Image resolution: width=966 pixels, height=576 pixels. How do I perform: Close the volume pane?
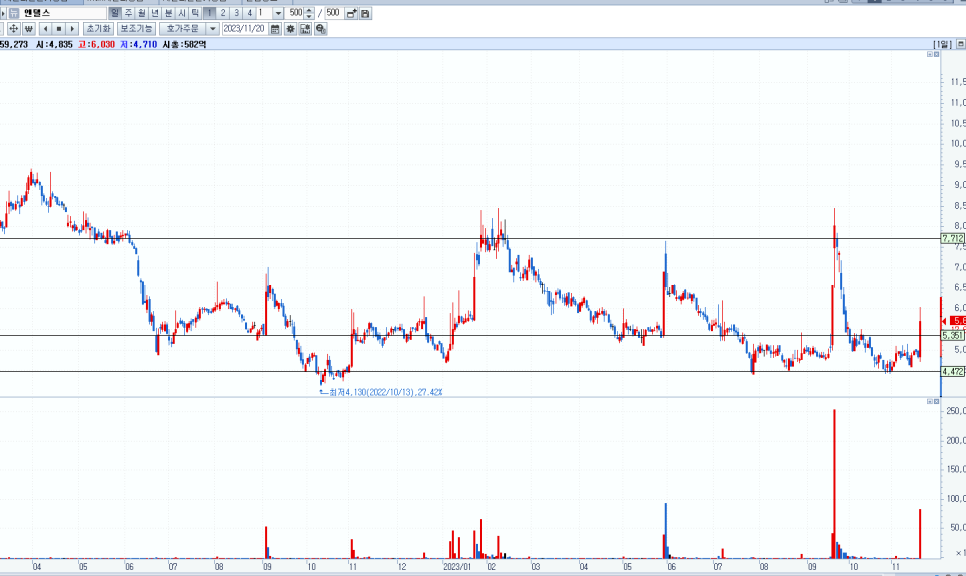936,401
